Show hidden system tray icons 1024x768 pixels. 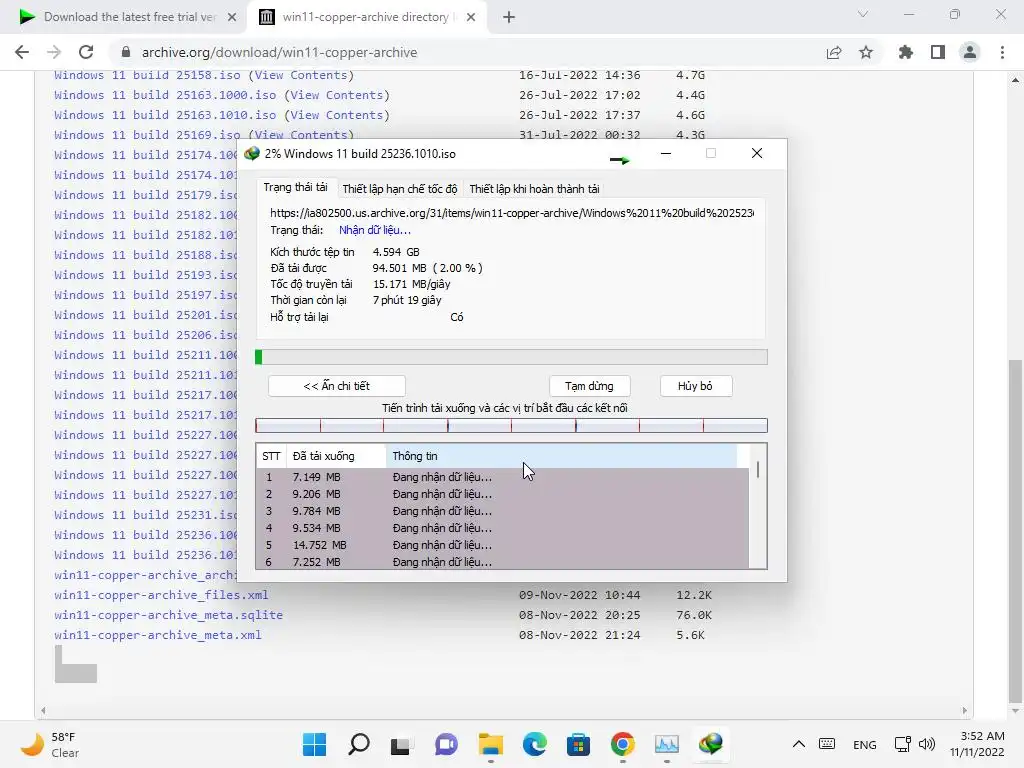(x=799, y=744)
